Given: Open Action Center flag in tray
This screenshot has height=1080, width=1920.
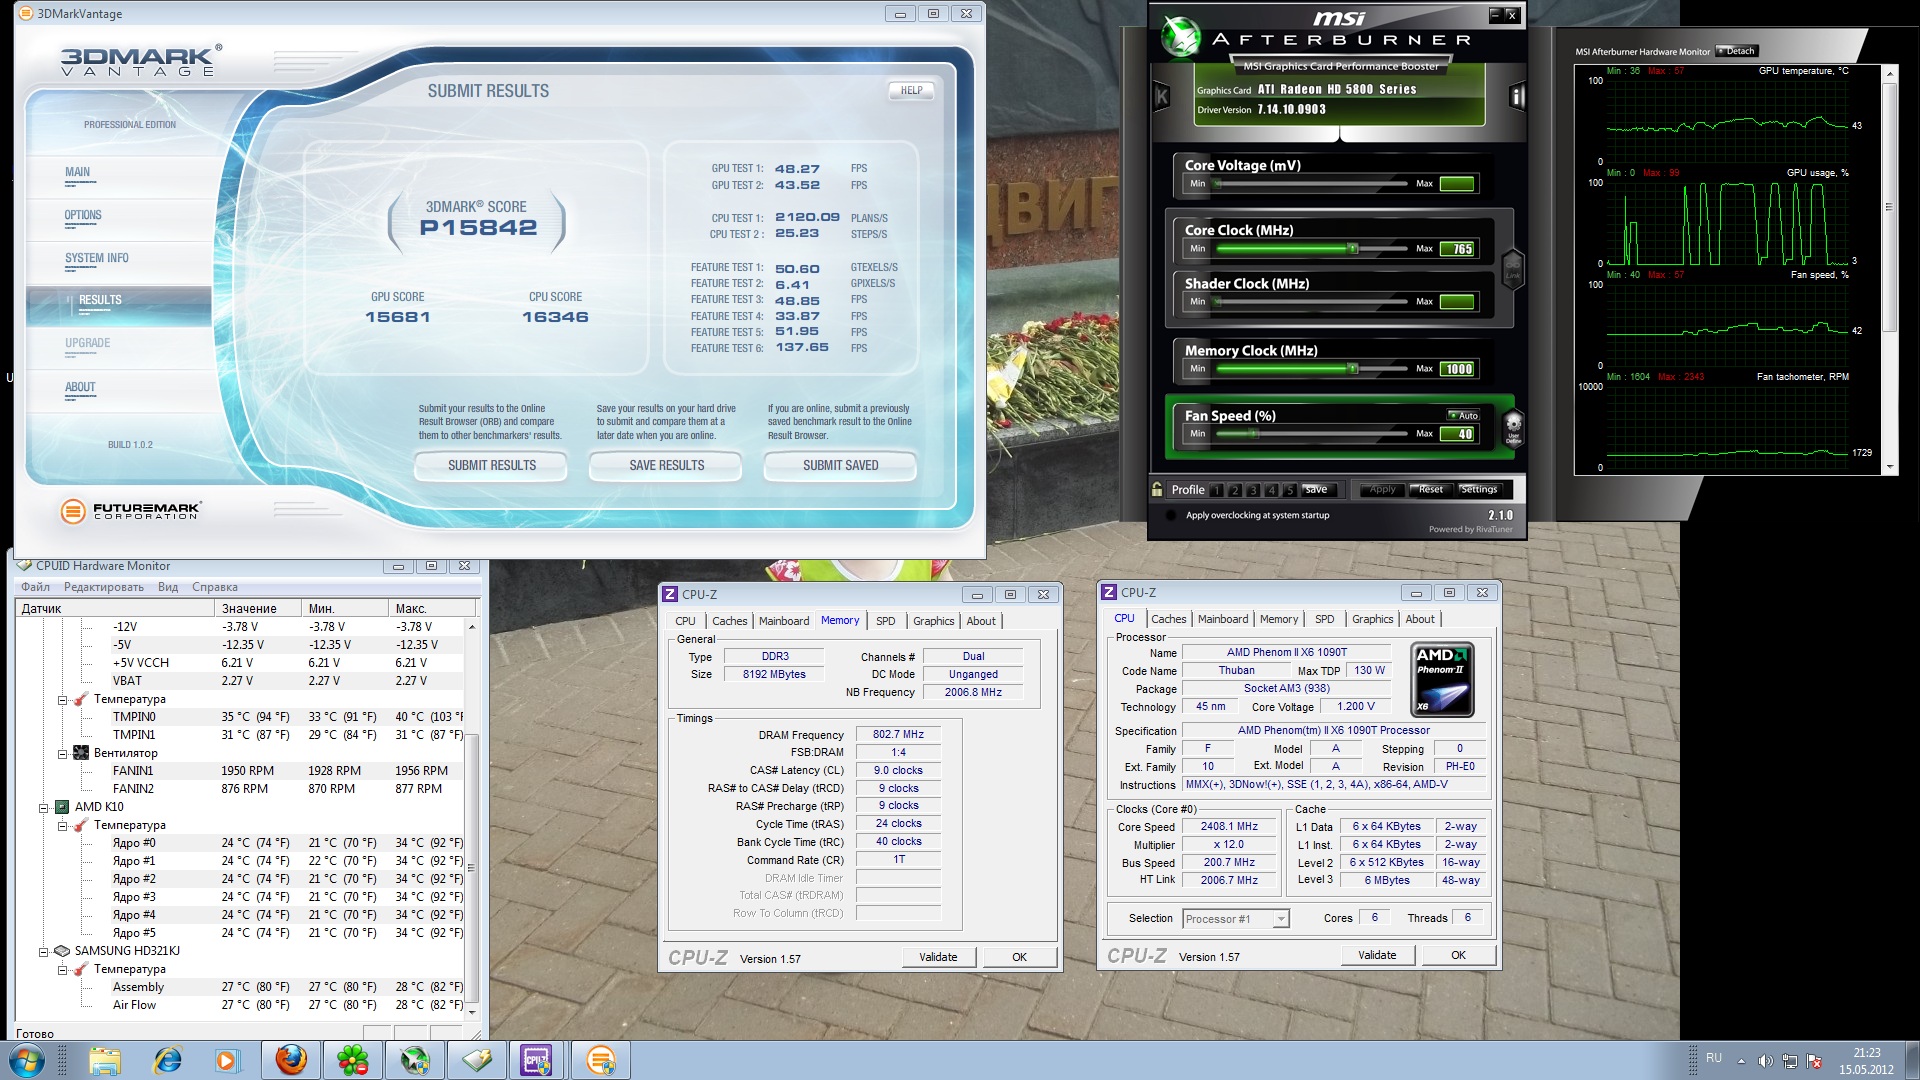Looking at the screenshot, I should (1814, 1061).
